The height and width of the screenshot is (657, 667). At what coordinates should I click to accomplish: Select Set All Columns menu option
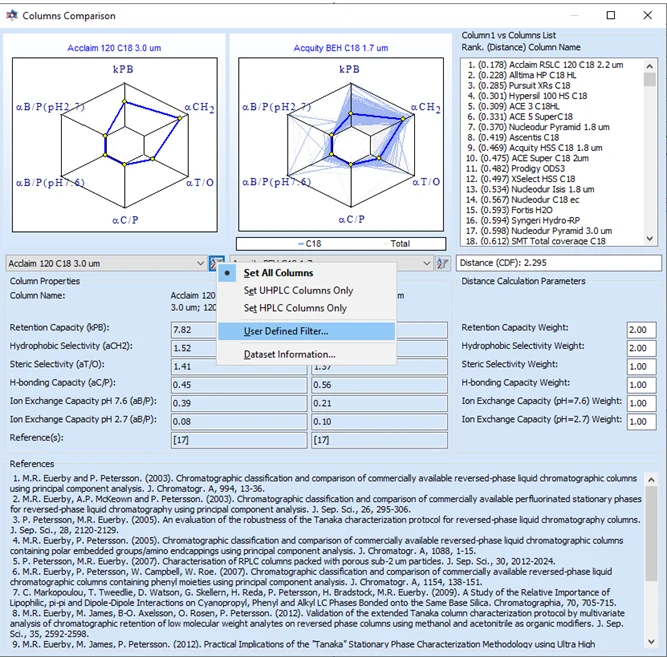tap(307, 273)
